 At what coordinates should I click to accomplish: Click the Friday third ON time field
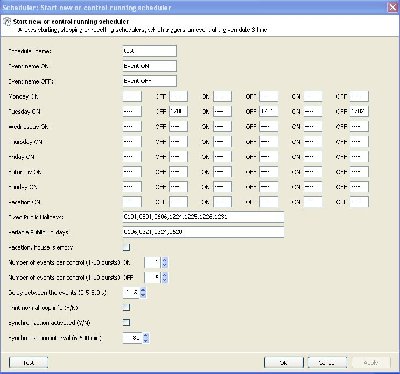[x=313, y=157]
